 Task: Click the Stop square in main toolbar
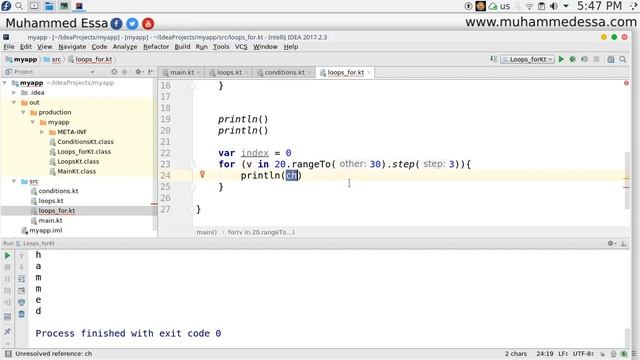coord(596,59)
